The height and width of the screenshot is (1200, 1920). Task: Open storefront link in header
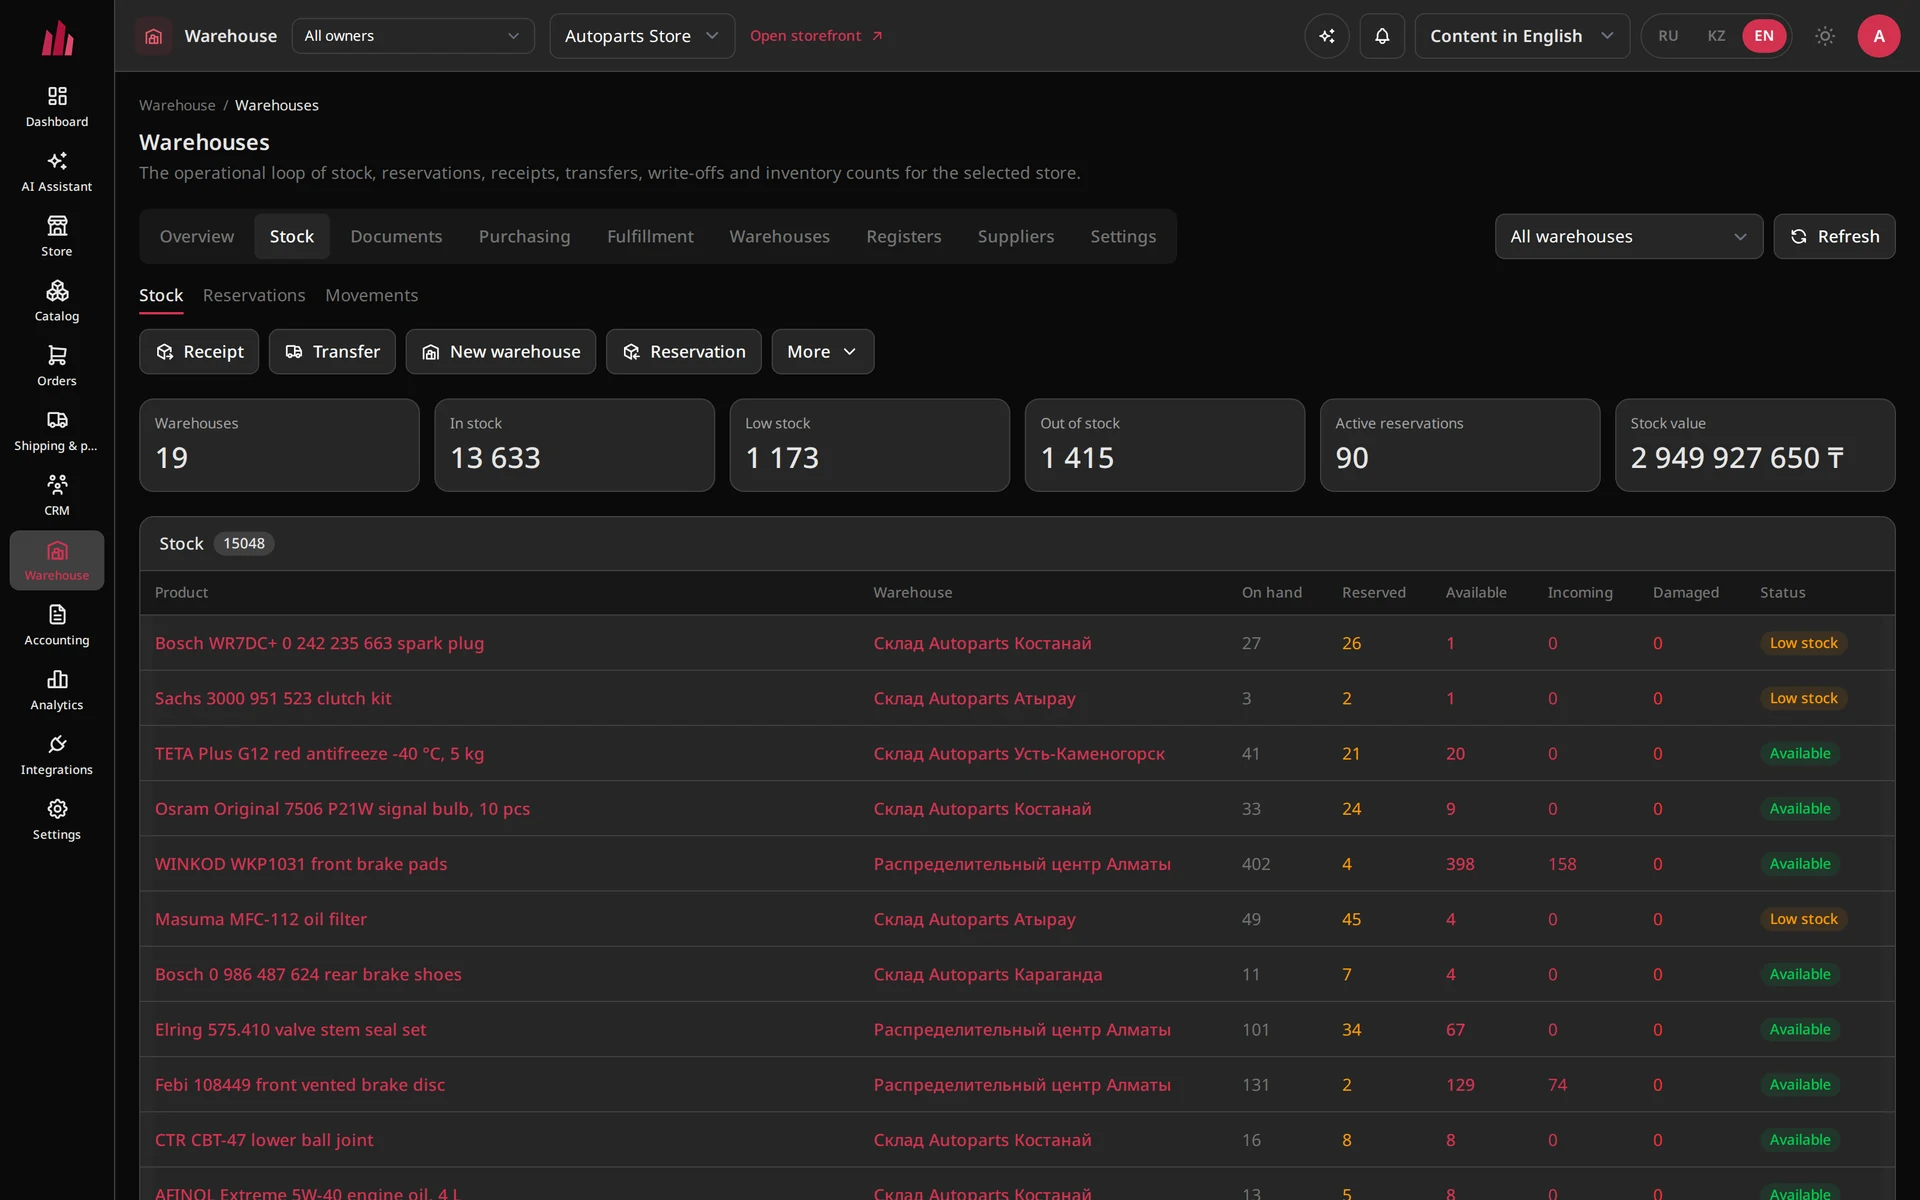point(816,36)
